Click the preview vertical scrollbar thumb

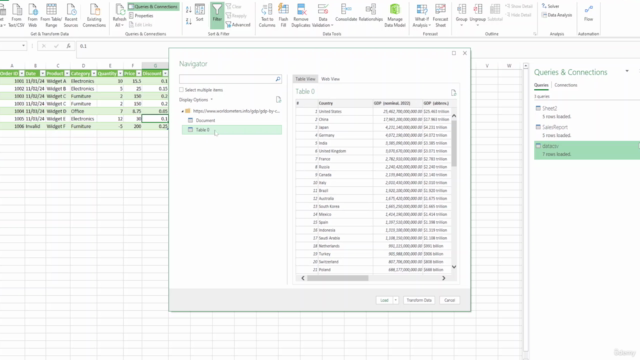tap(454, 143)
